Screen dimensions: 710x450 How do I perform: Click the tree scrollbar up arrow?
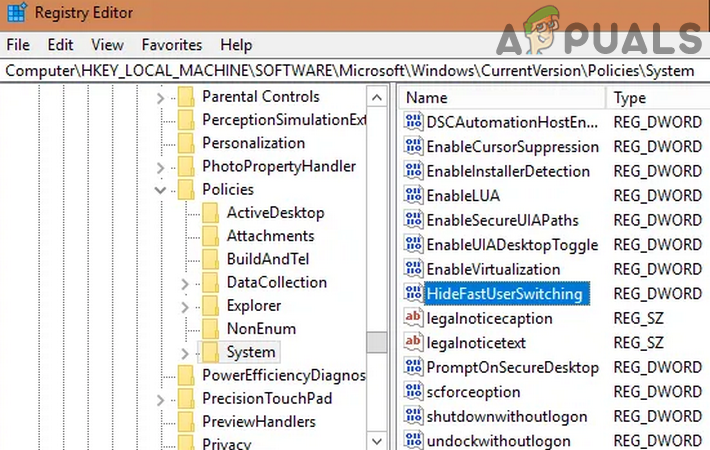pyautogui.click(x=376, y=97)
